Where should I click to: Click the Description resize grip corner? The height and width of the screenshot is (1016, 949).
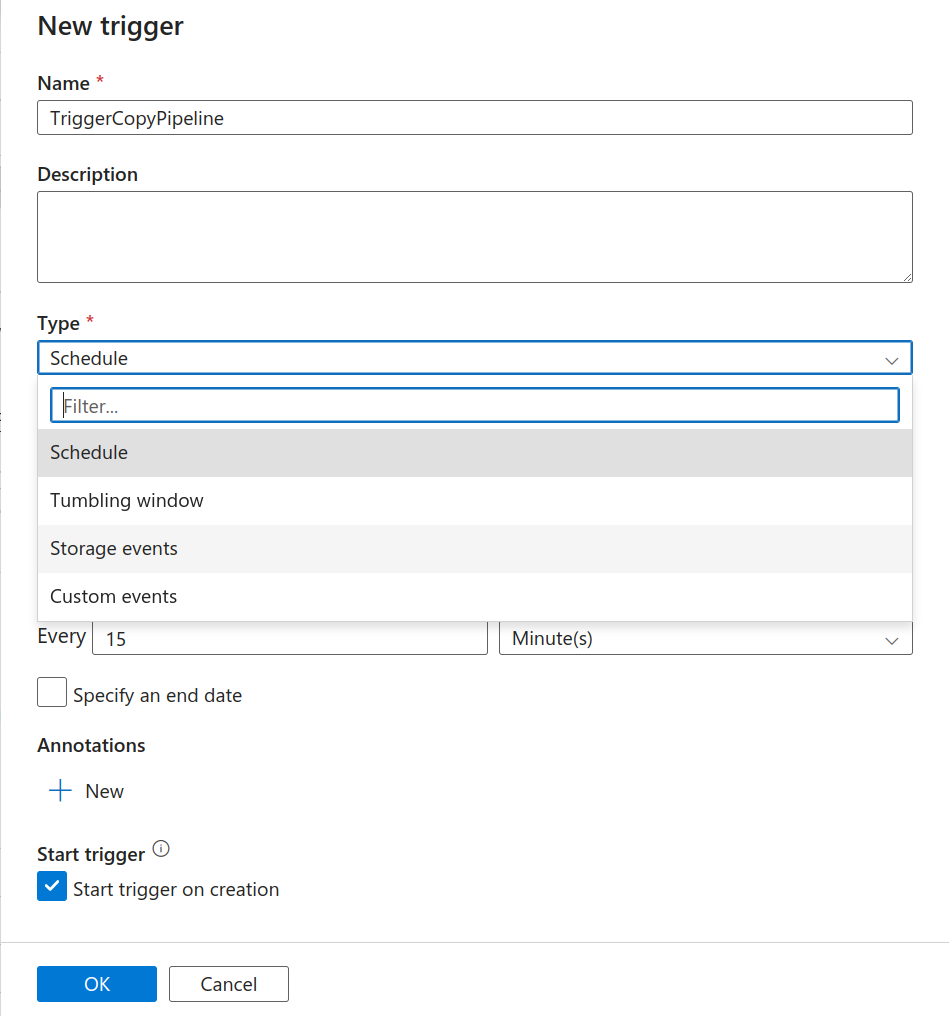pos(907,277)
